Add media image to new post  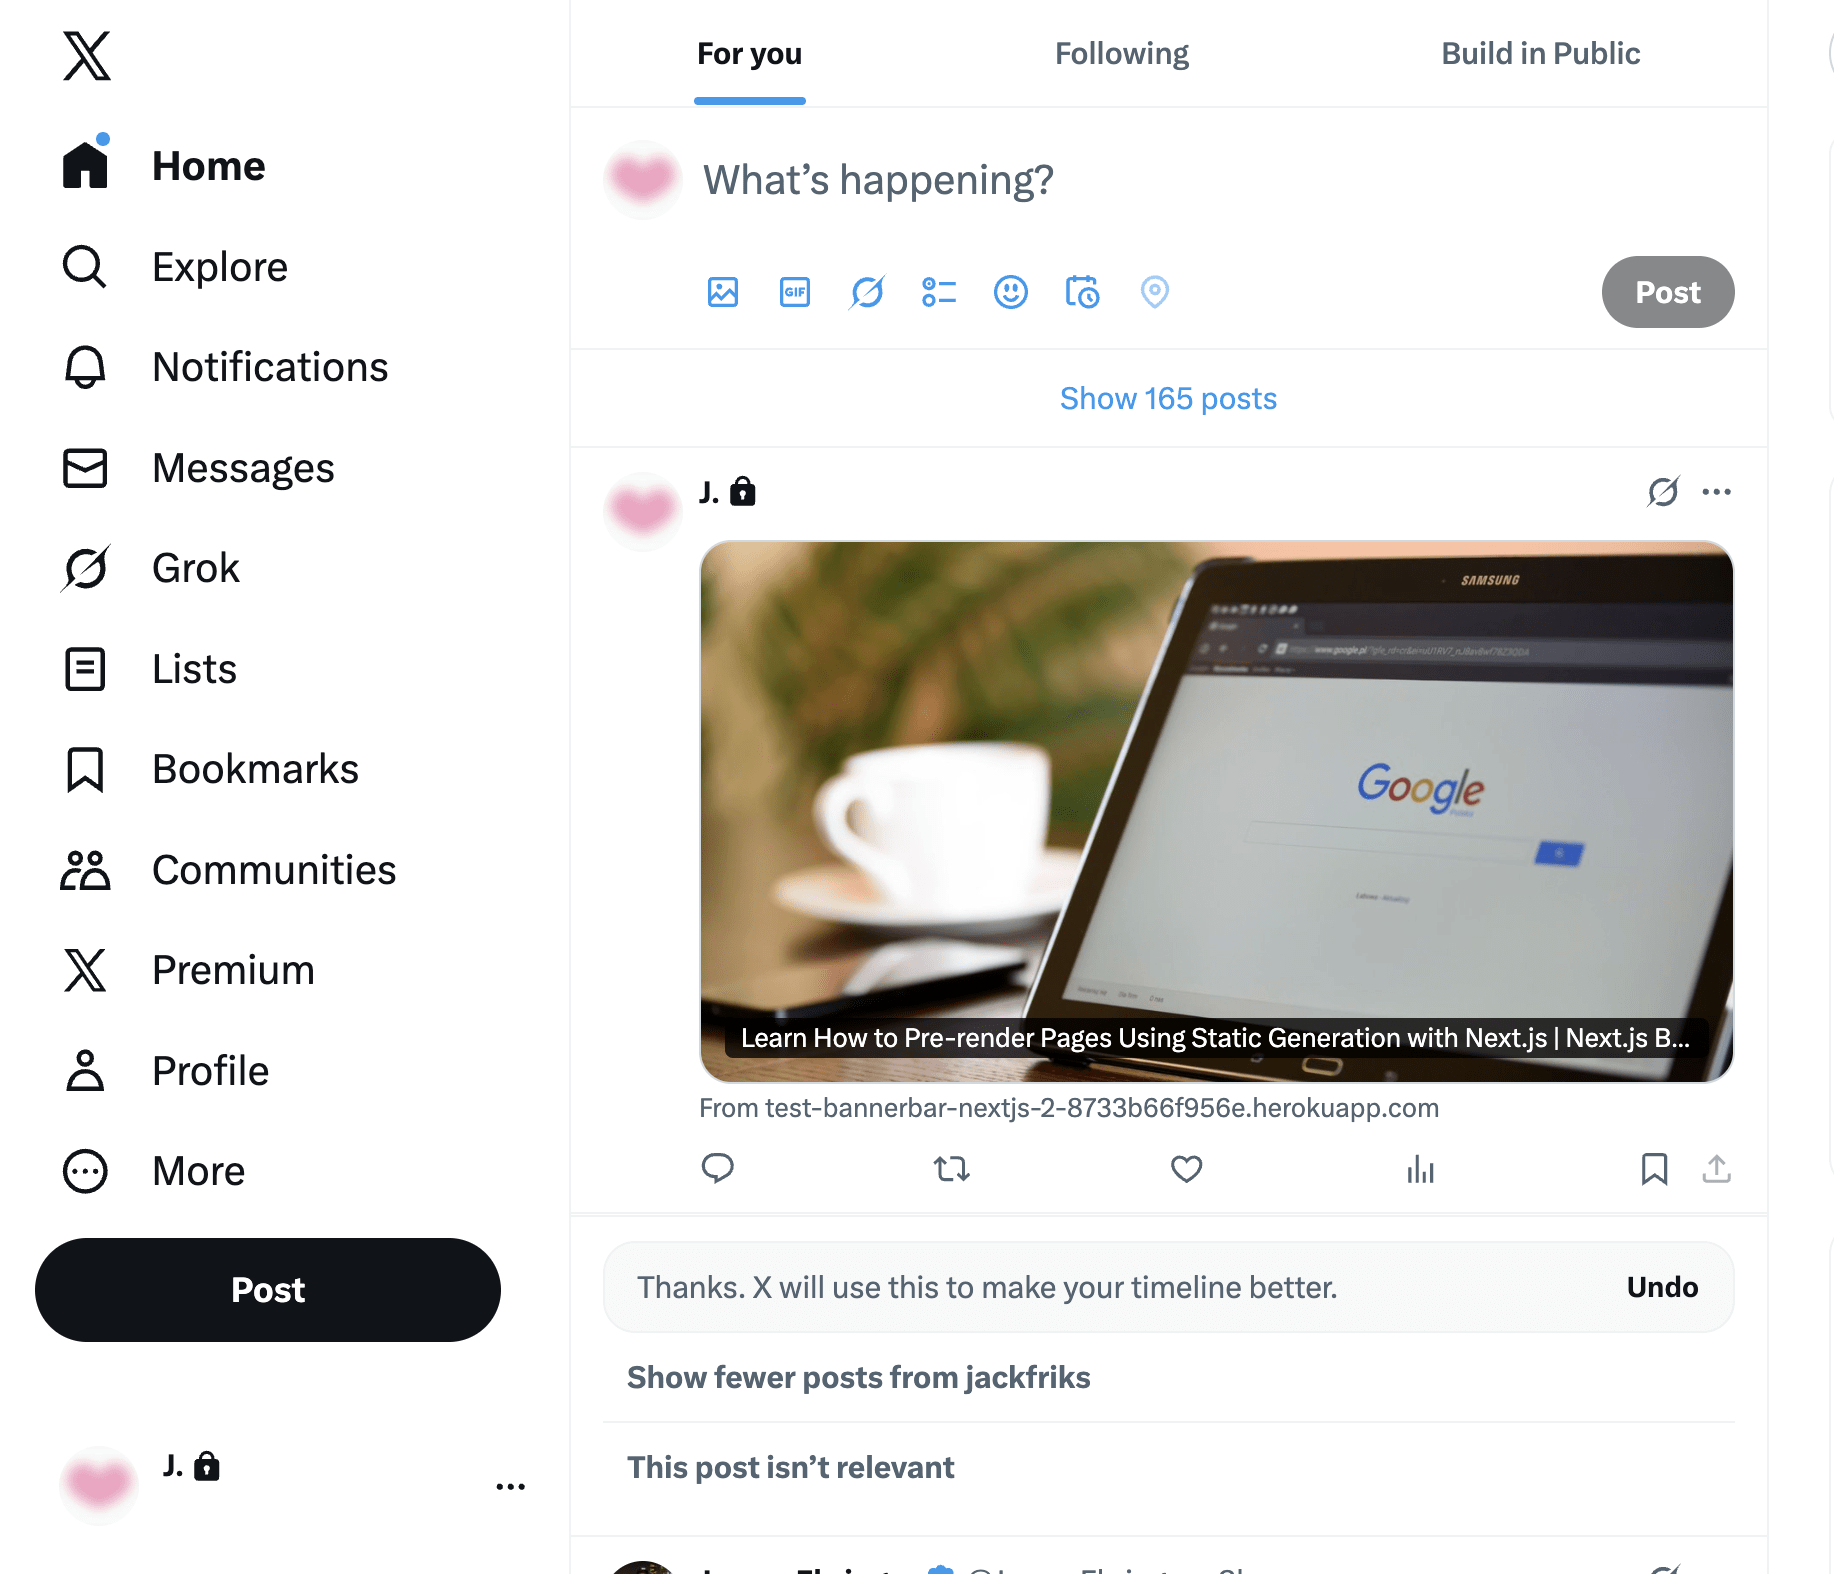[722, 292]
